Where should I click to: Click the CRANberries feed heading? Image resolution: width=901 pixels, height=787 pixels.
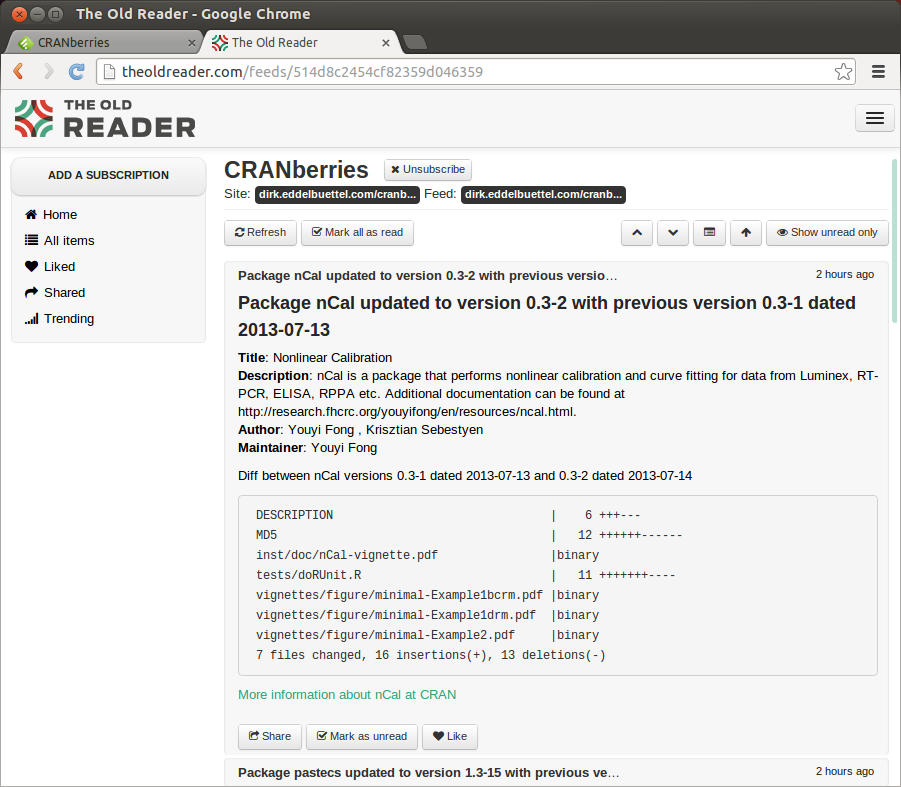pos(297,170)
